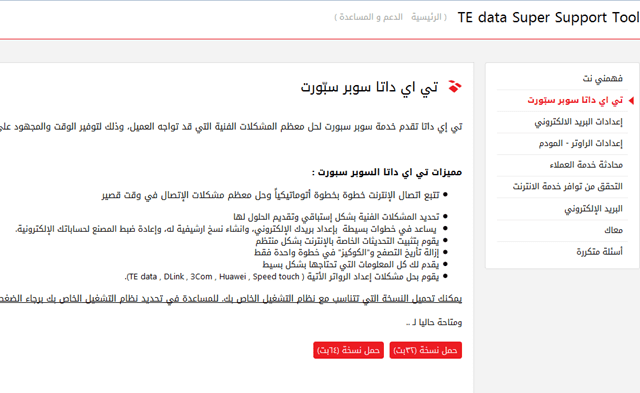Click the bullet text يقدم لك كل المعلومات

[x=351, y=264]
